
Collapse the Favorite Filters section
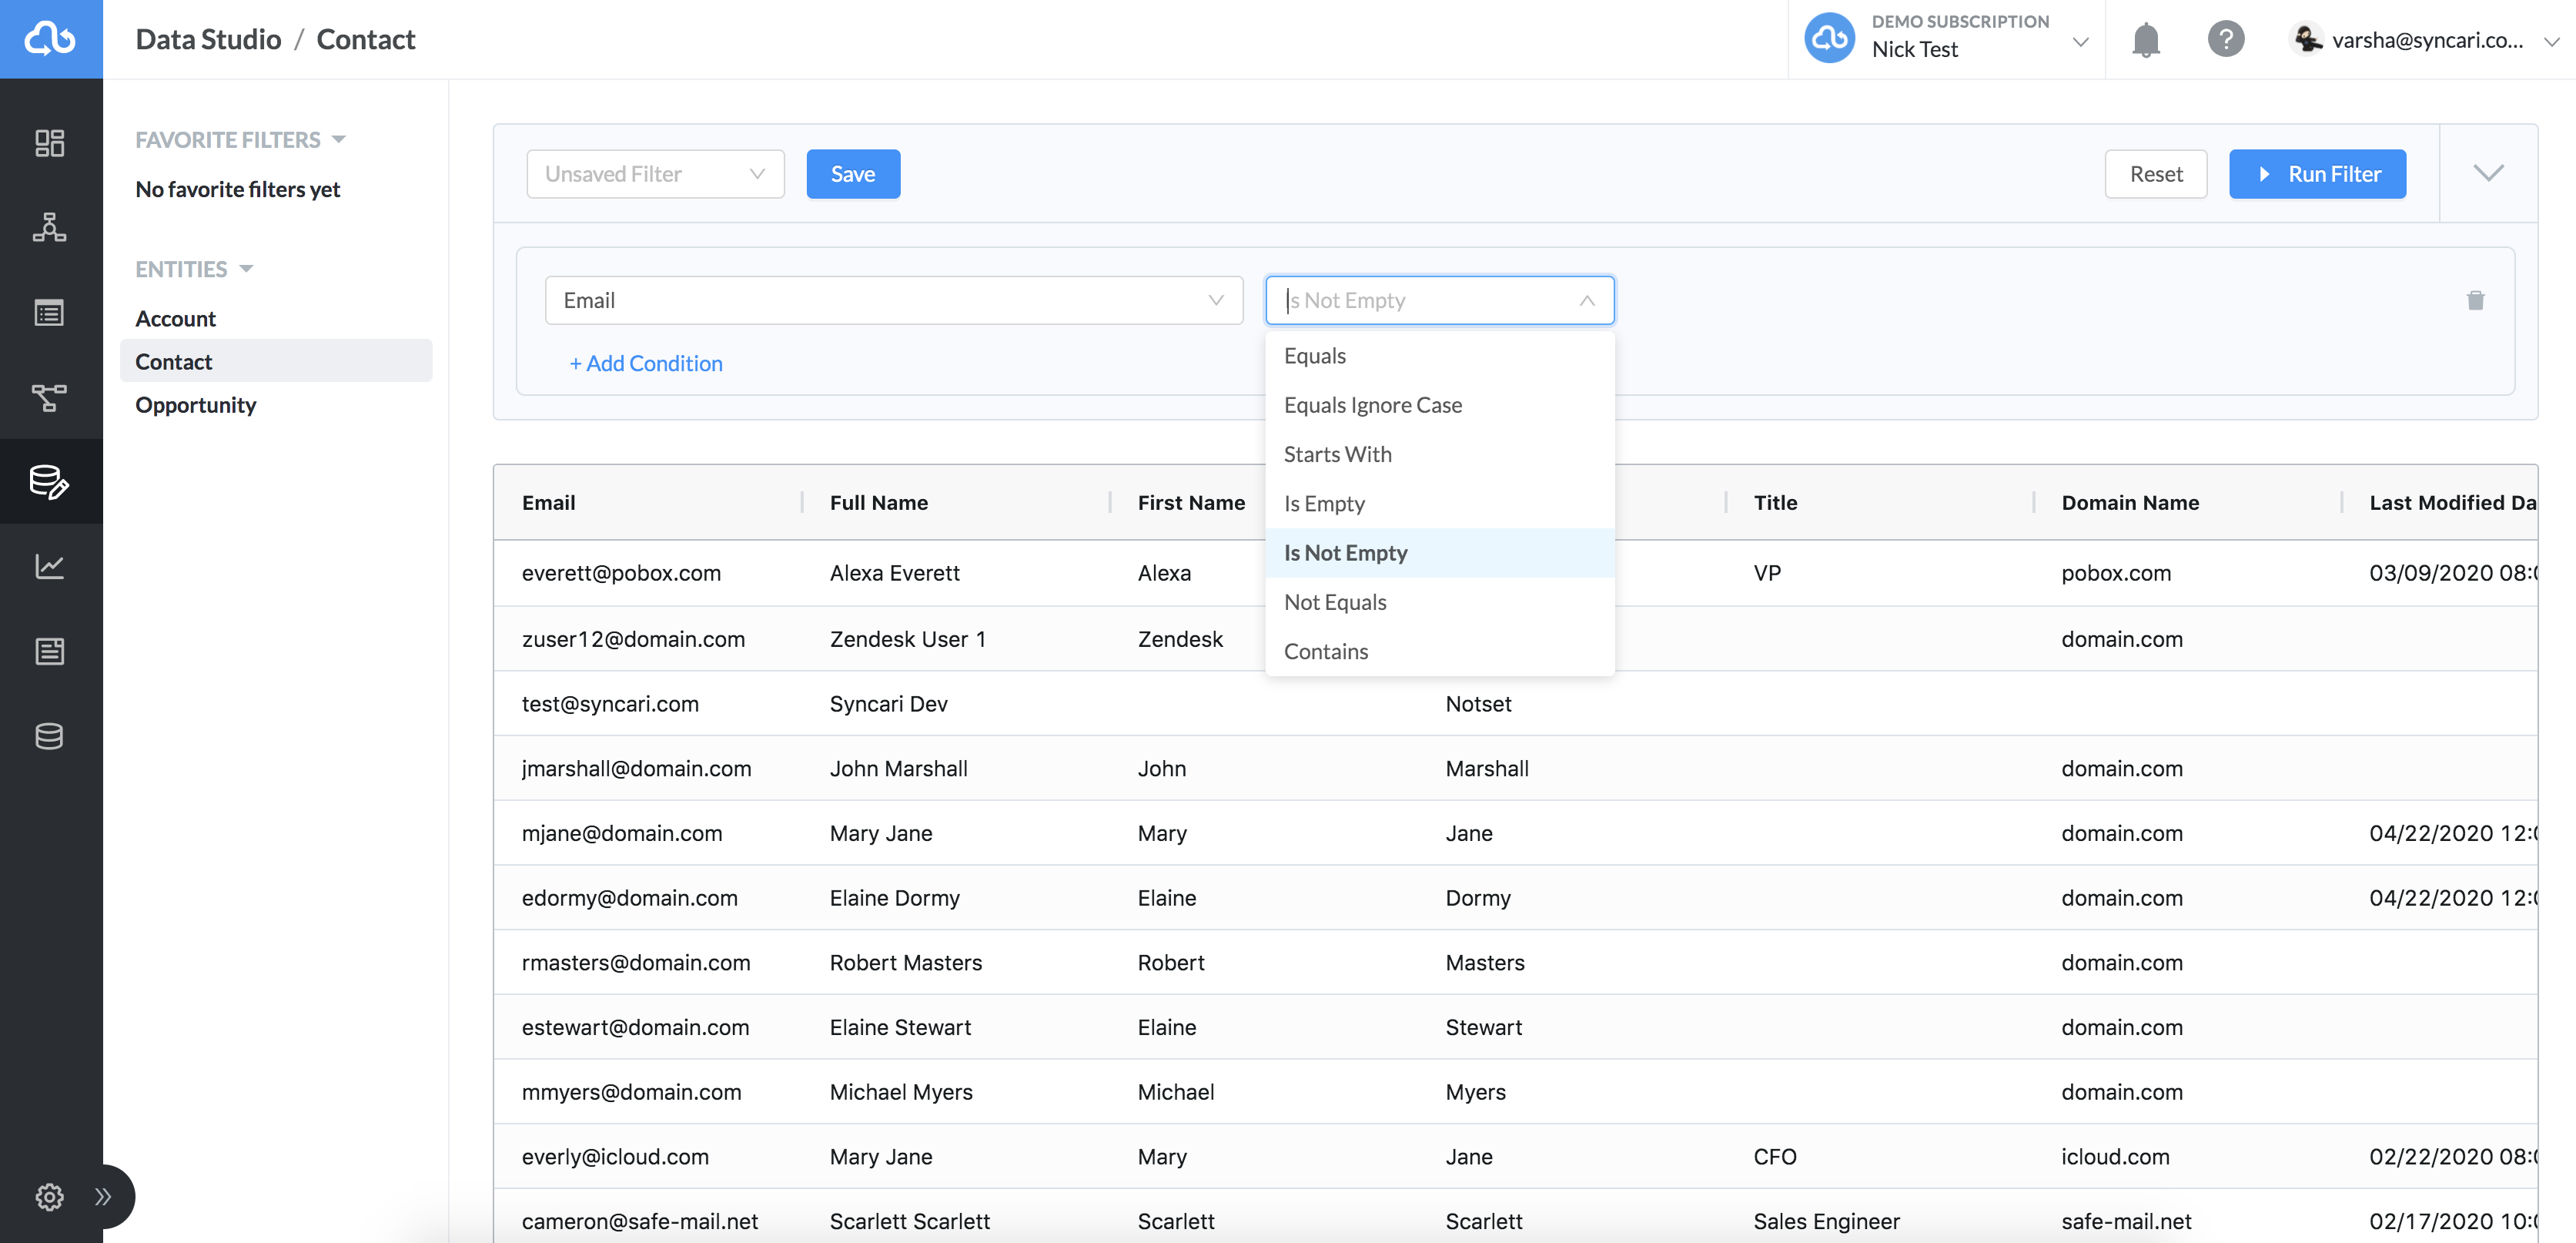(x=338, y=139)
